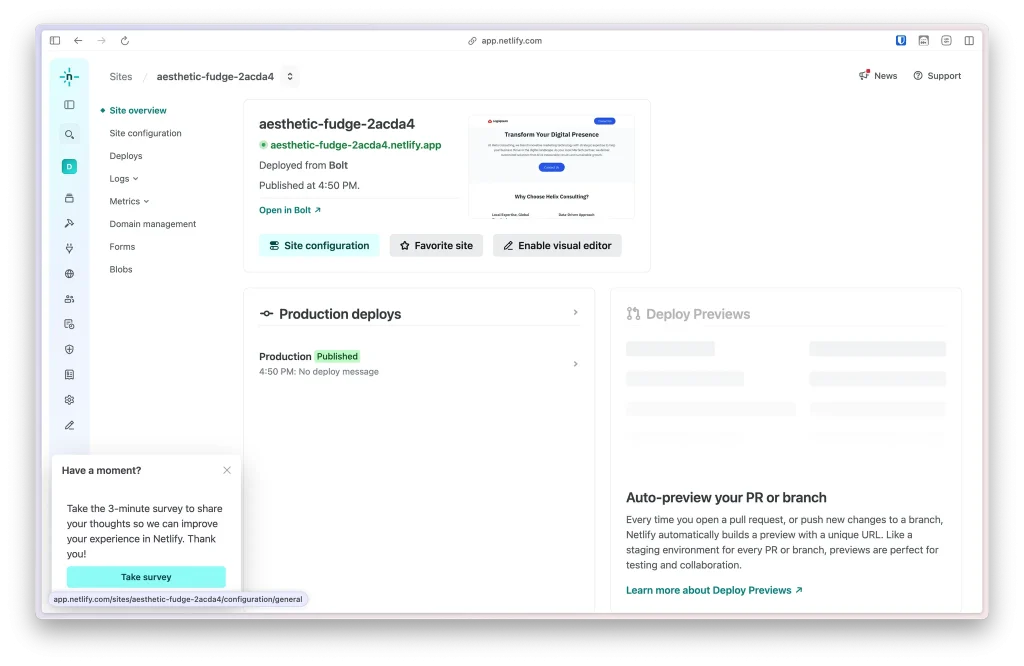Open Forms menu item
The image size is (1024, 666).
coord(122,247)
